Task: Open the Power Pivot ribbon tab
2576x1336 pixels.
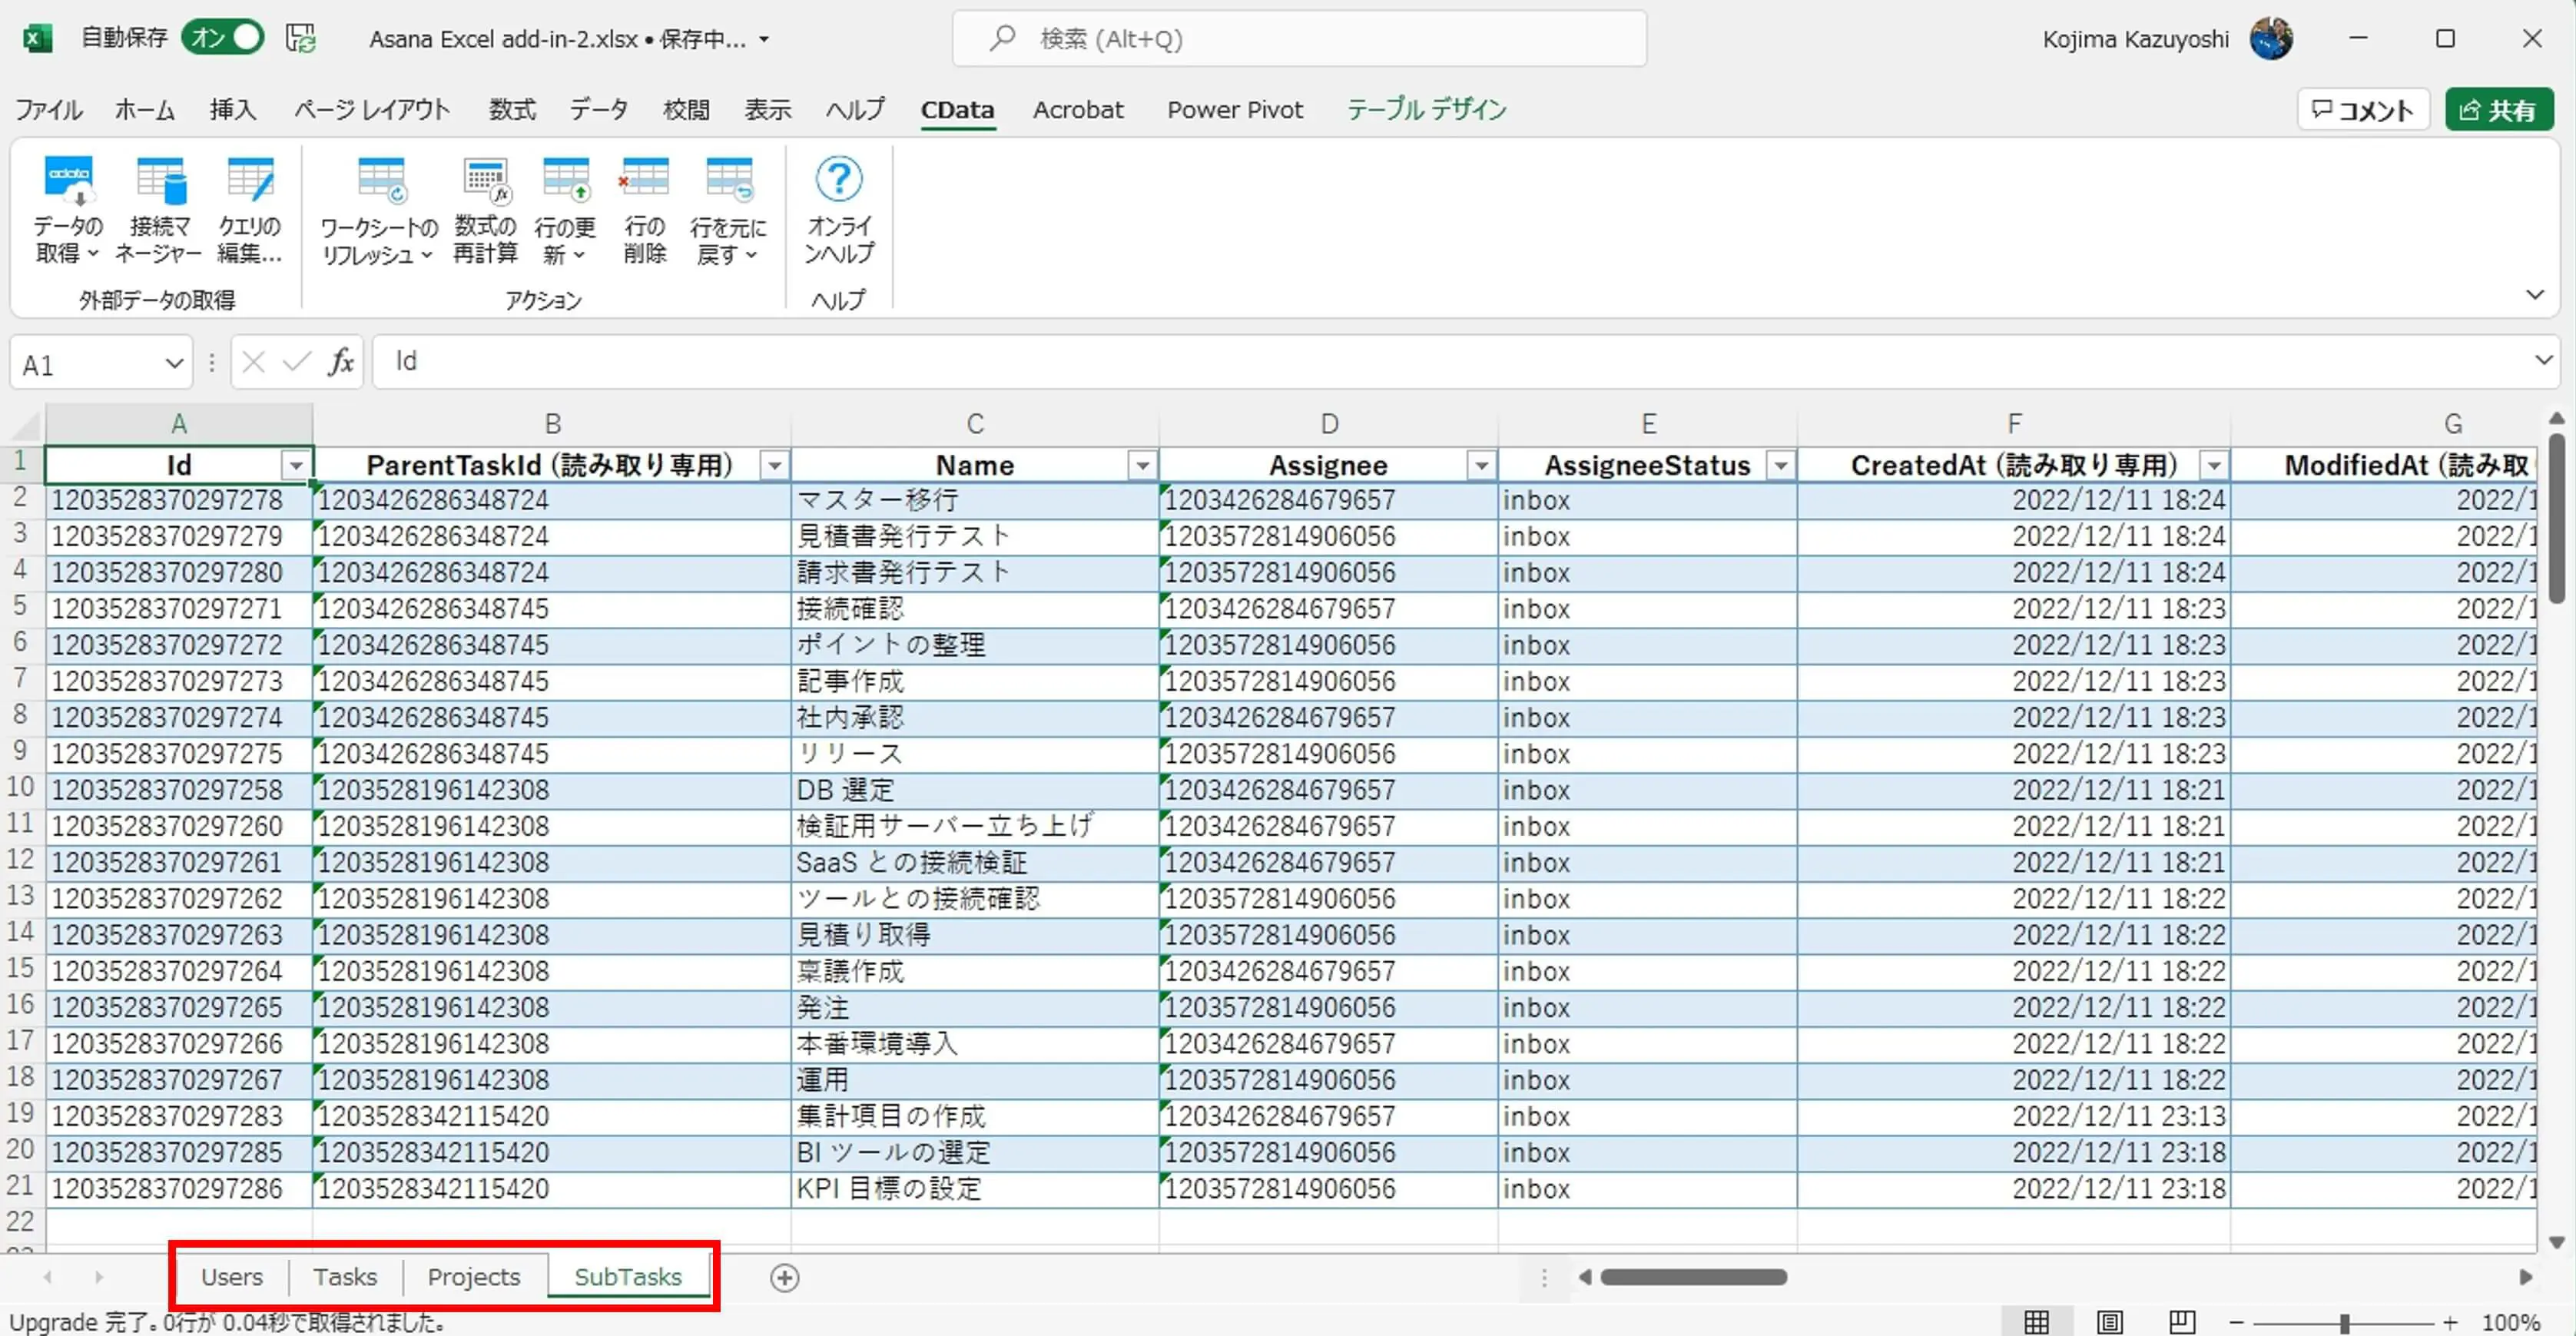Action: point(1234,110)
